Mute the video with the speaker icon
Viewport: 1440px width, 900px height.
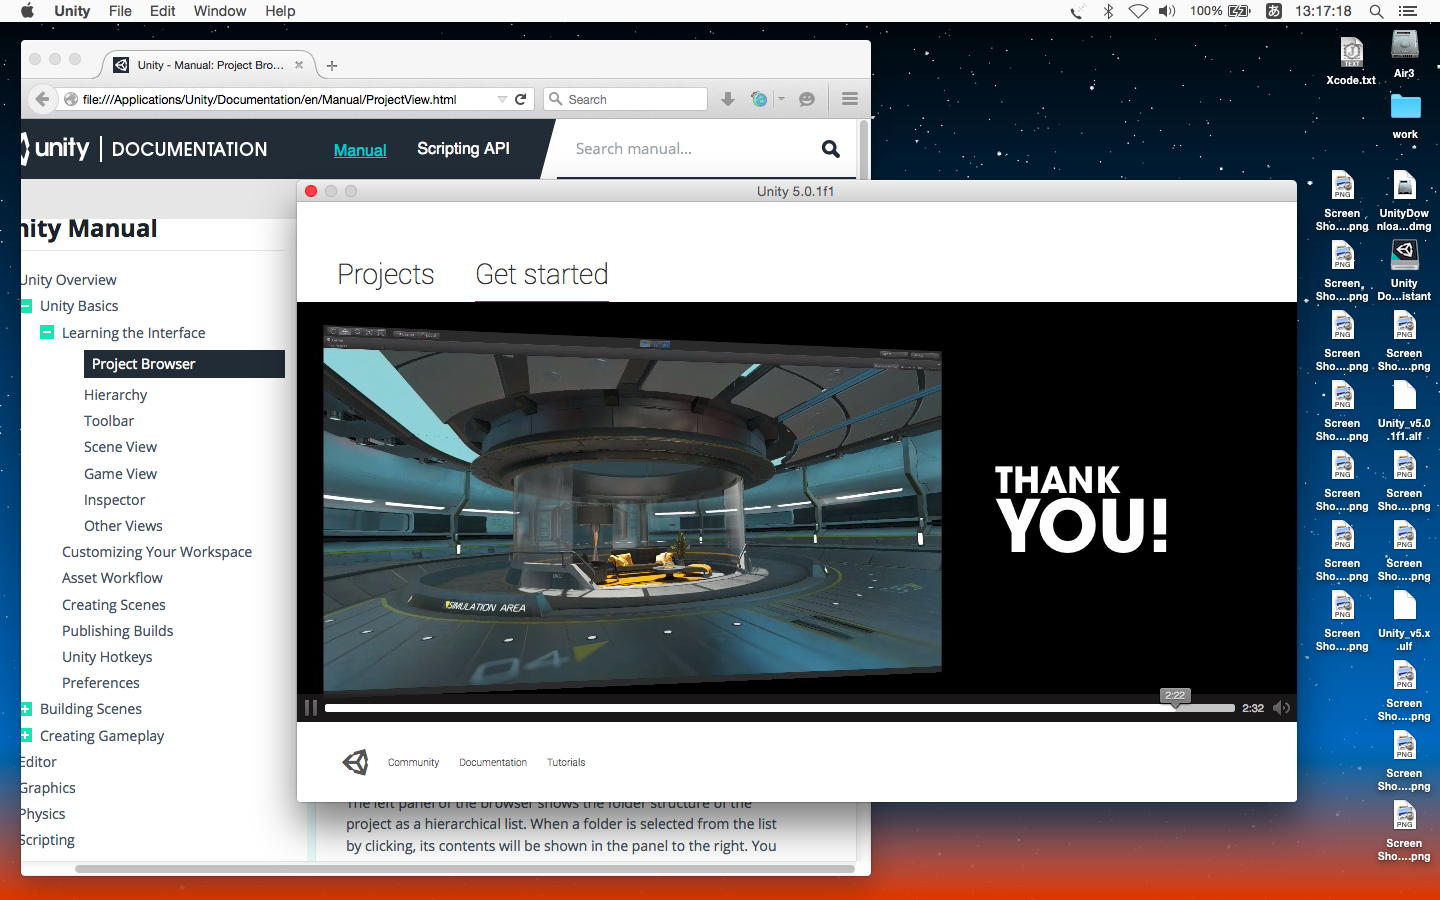(1281, 708)
